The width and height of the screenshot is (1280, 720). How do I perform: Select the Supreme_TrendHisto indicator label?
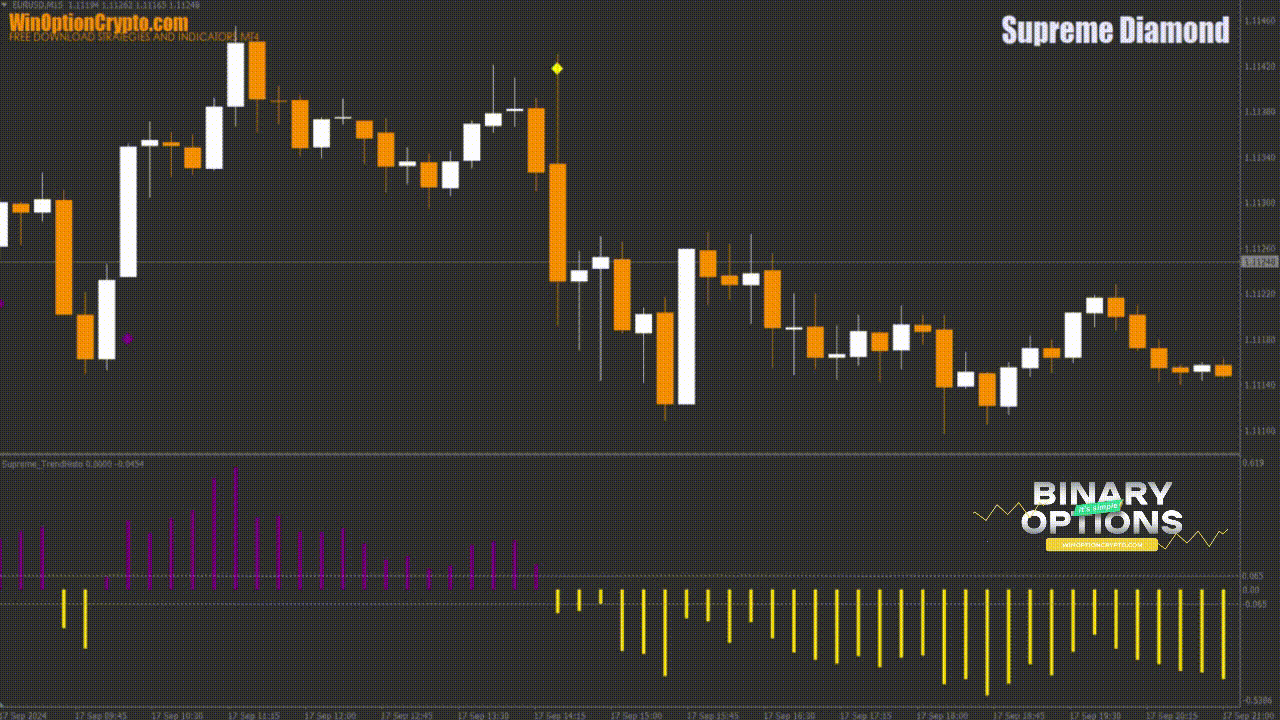[x=72, y=463]
